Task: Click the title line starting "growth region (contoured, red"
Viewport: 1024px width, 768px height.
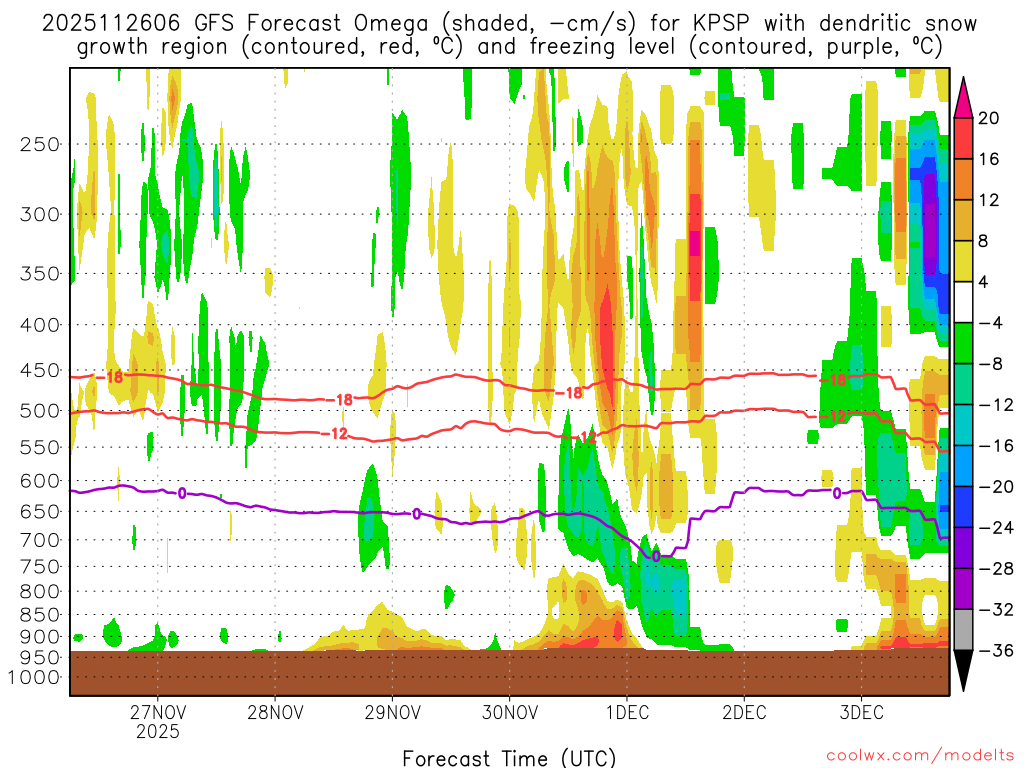Action: (509, 47)
